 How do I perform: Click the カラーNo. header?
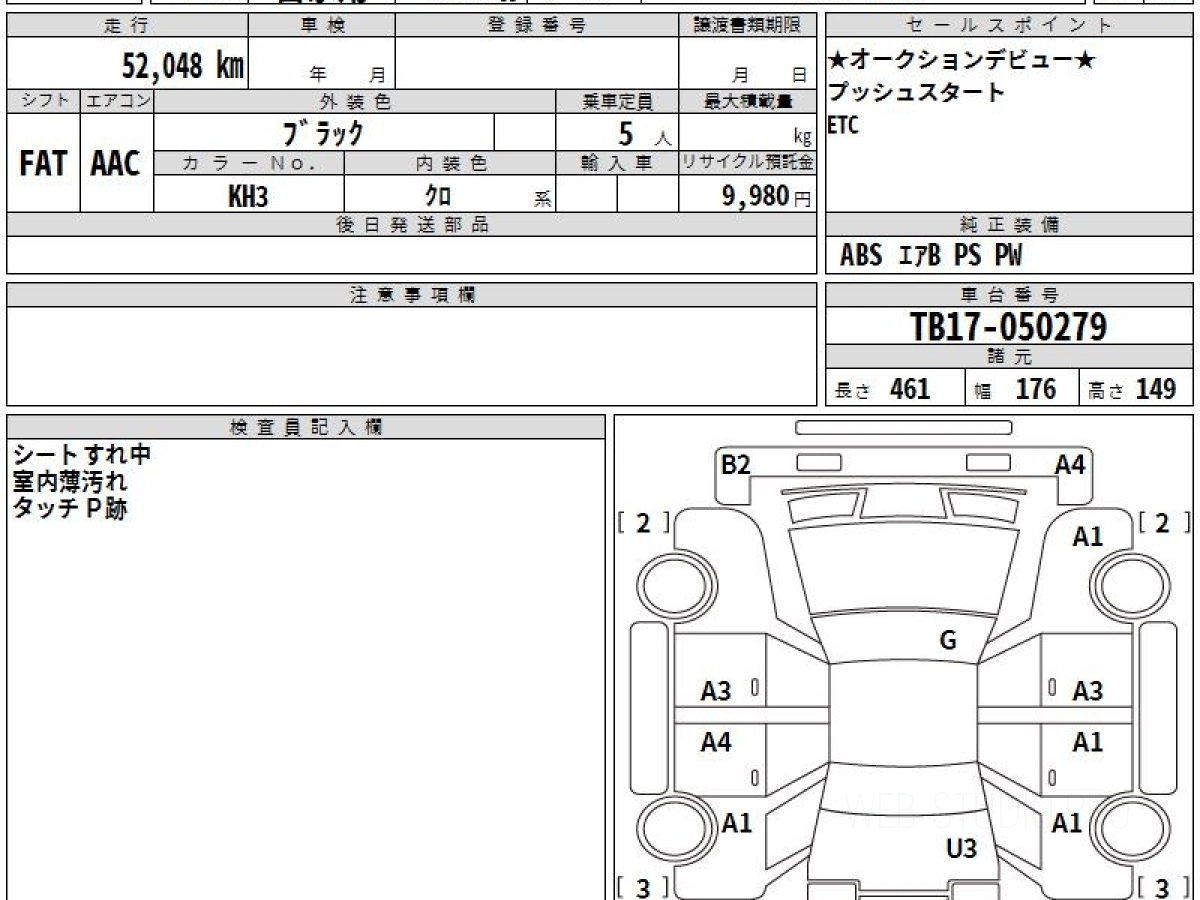coord(249,164)
